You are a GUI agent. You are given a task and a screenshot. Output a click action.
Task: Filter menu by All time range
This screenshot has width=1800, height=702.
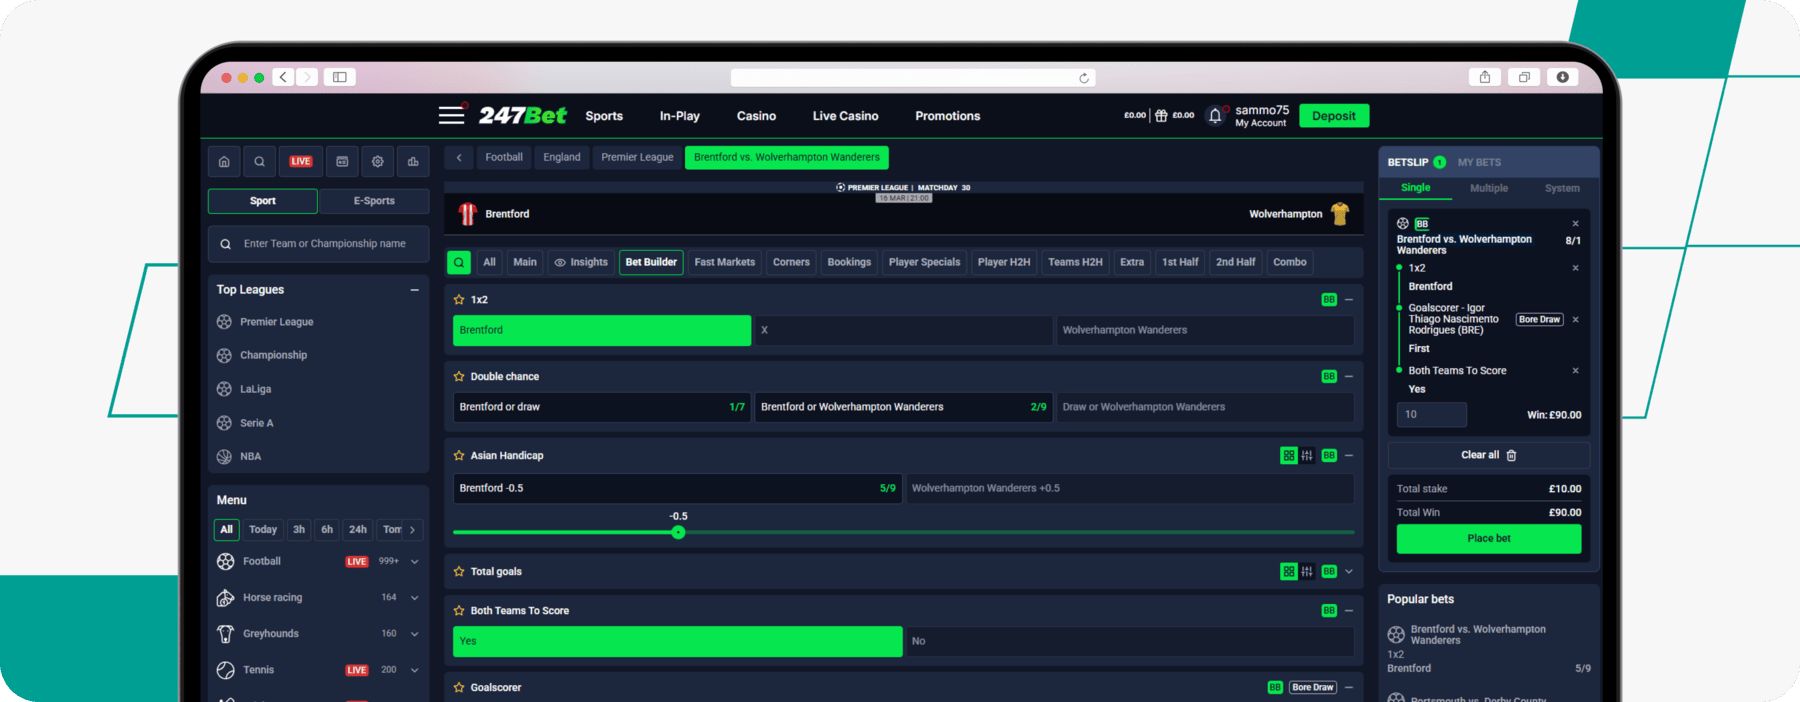[x=226, y=530]
